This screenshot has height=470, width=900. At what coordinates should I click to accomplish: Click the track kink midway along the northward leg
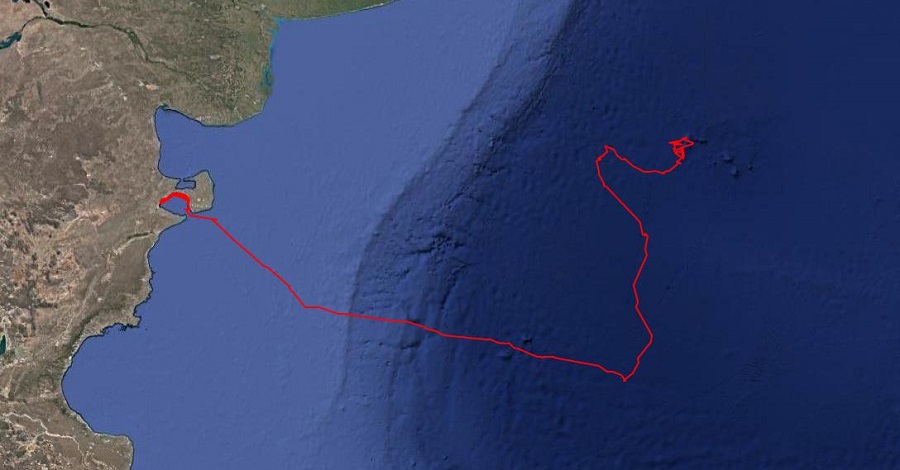(645, 235)
